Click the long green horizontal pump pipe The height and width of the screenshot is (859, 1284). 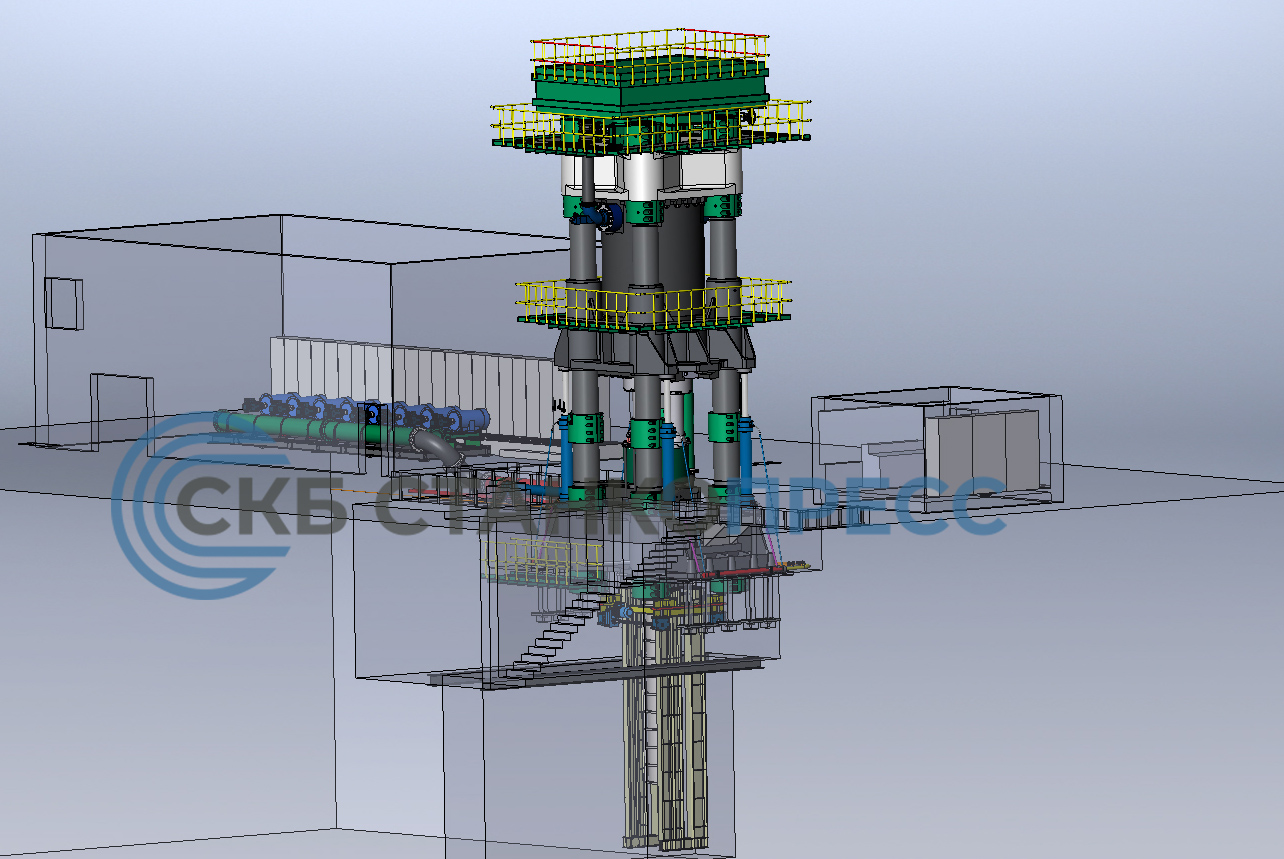(x=300, y=427)
